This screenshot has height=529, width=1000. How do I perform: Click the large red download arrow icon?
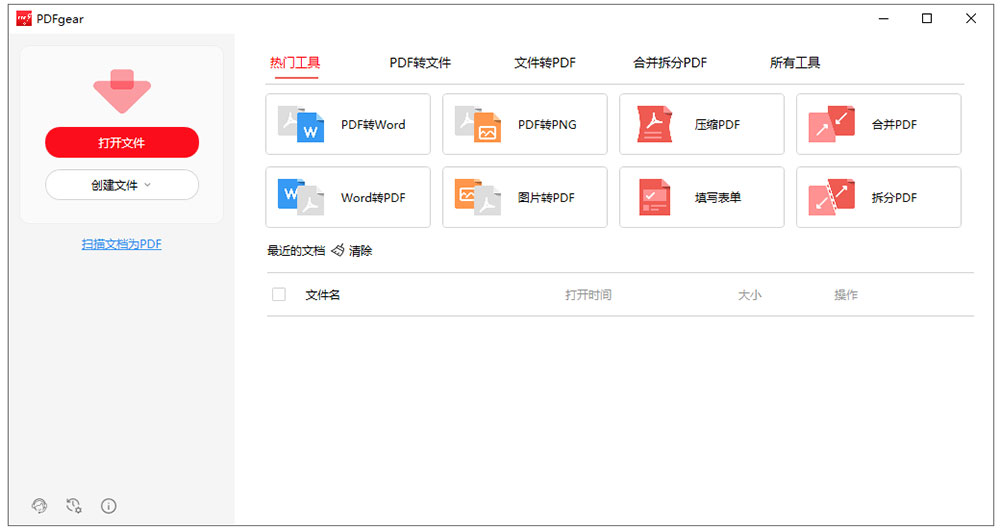click(x=122, y=91)
